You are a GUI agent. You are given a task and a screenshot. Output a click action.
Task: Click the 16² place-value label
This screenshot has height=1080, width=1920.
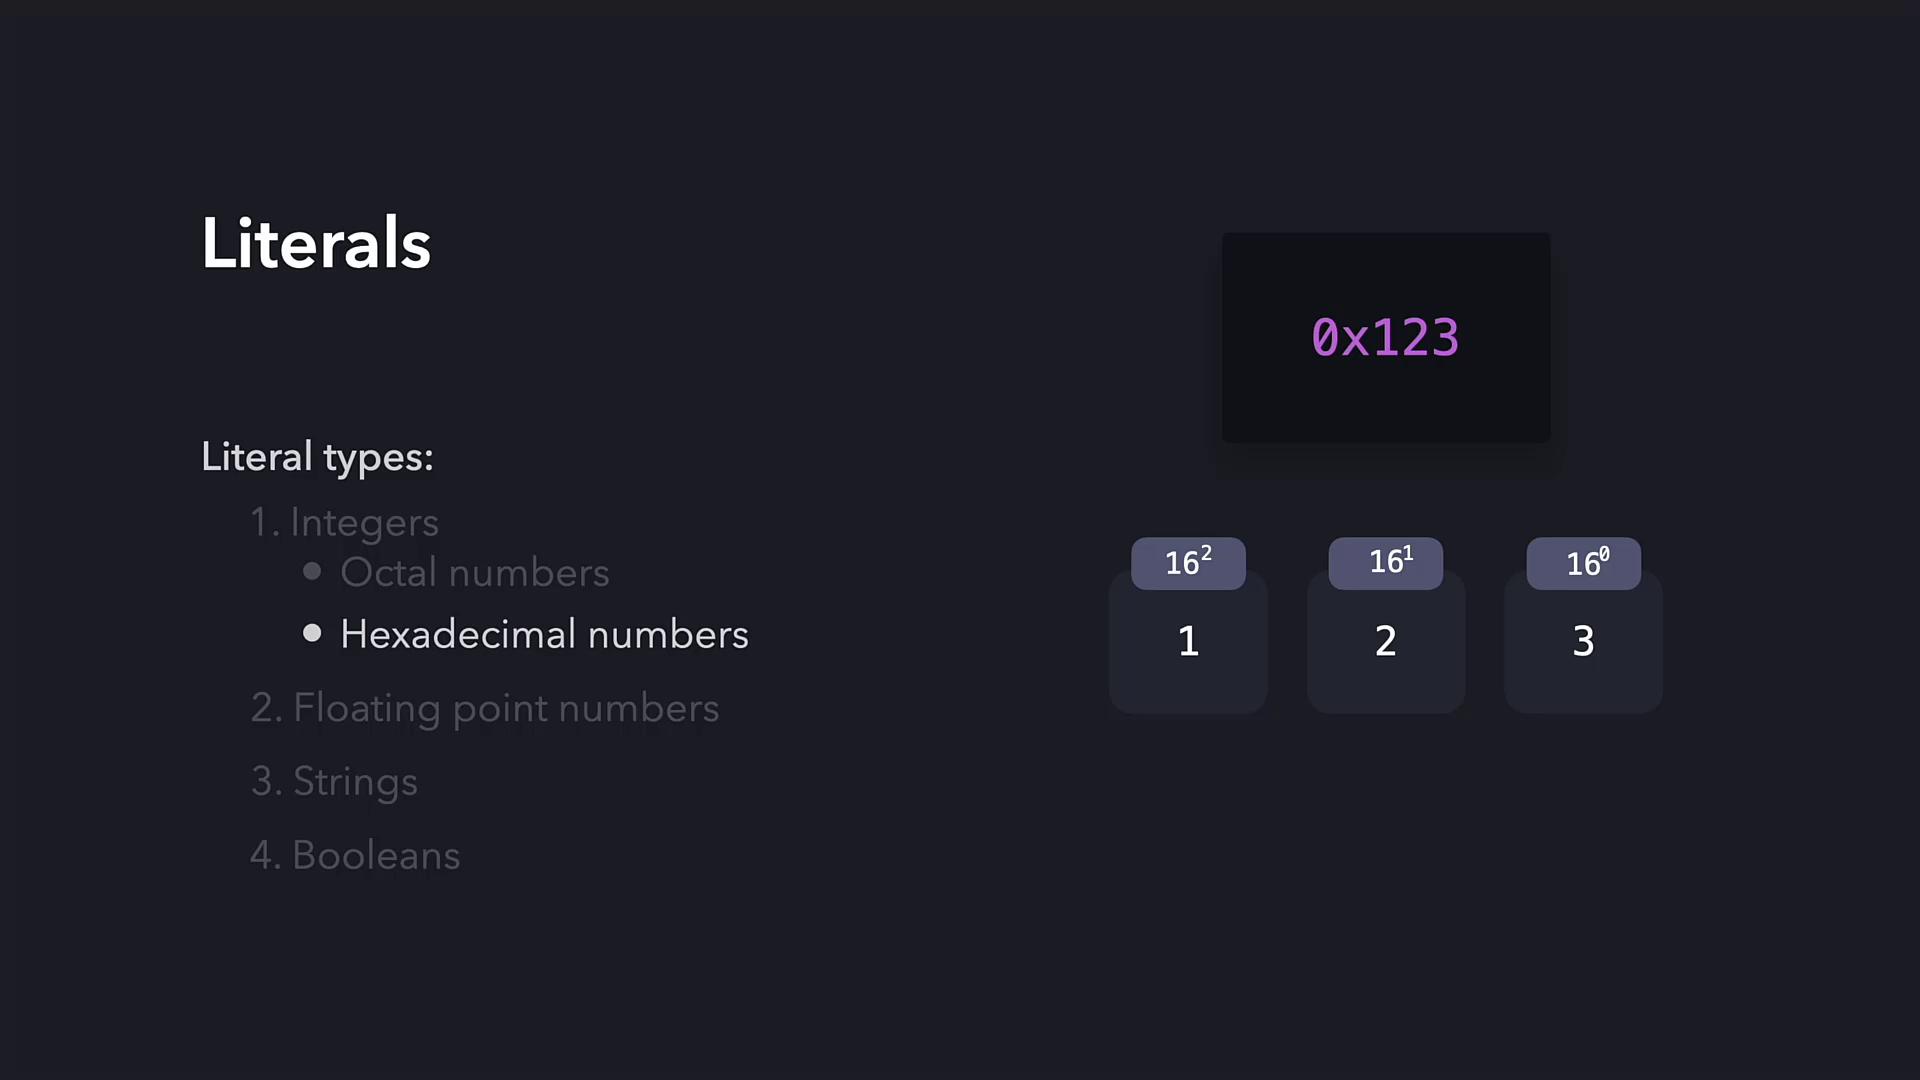click(1188, 563)
